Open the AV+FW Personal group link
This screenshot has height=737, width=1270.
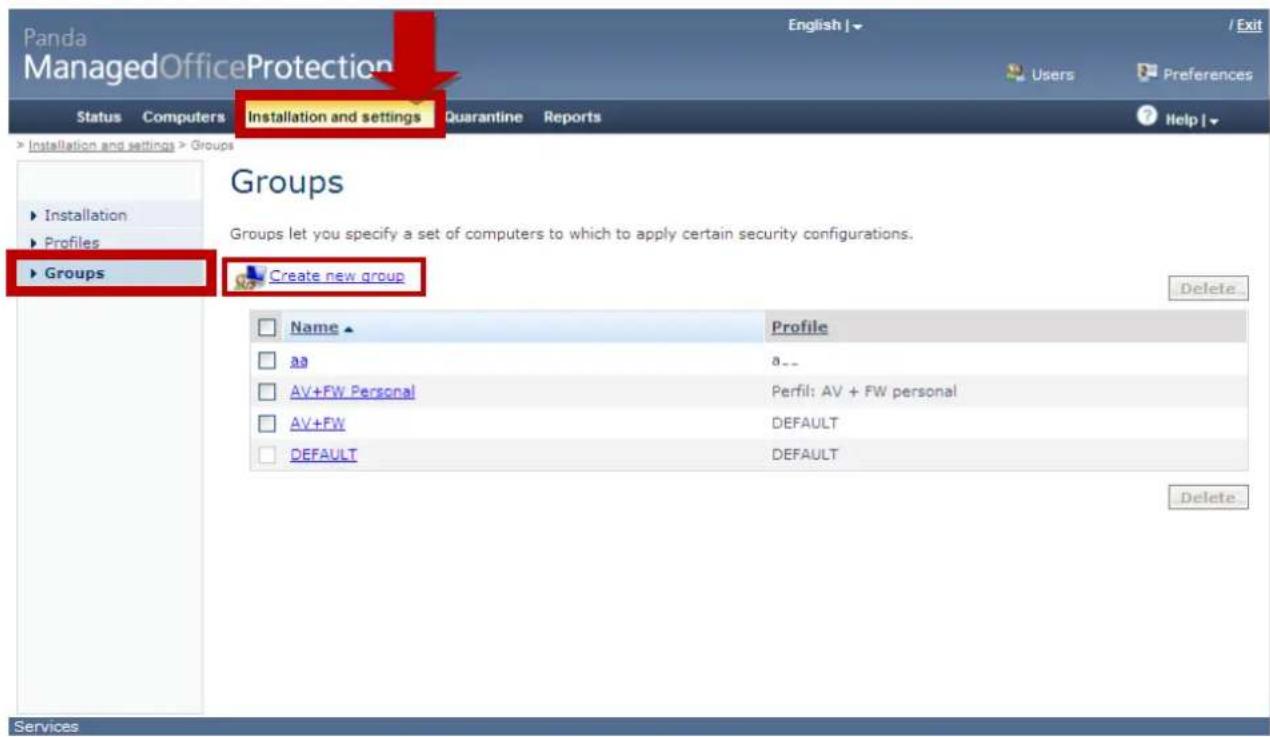point(352,392)
